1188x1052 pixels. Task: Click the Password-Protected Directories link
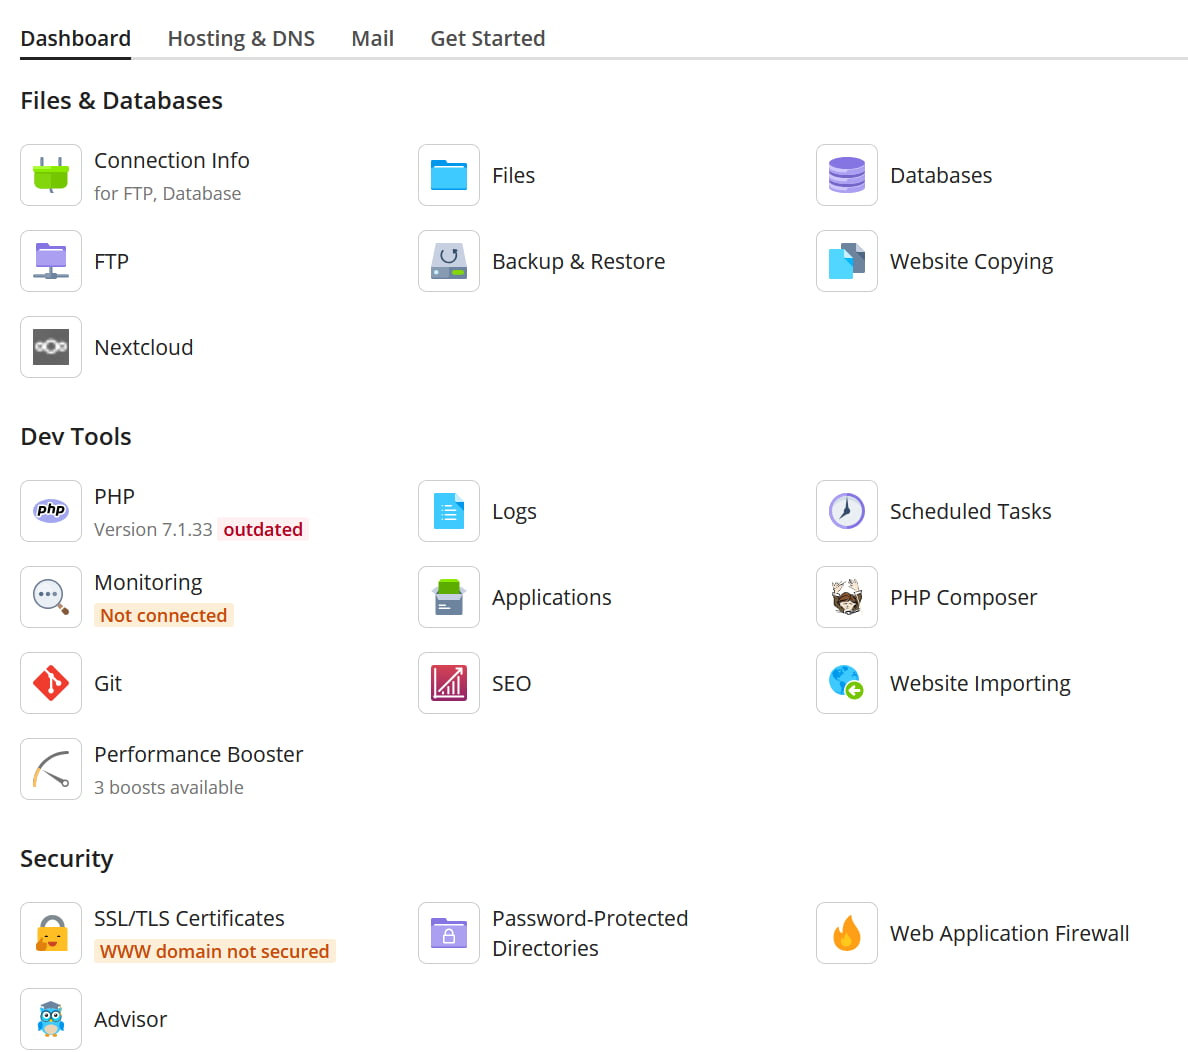point(589,933)
